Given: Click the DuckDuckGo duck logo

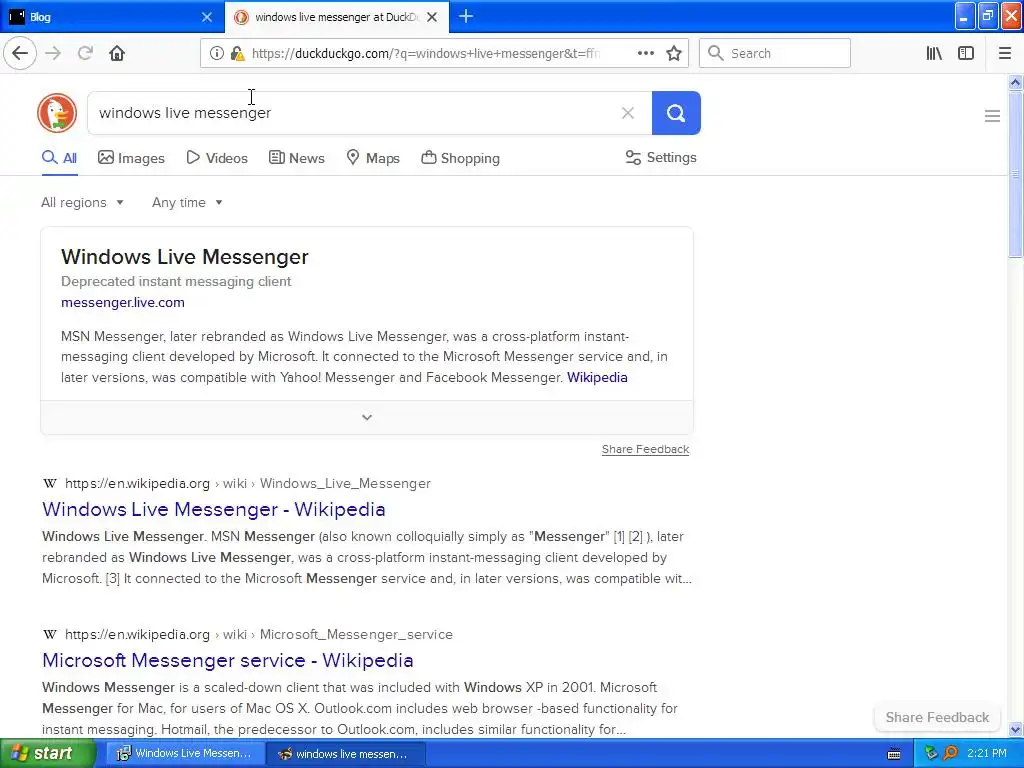Looking at the screenshot, I should (57, 113).
